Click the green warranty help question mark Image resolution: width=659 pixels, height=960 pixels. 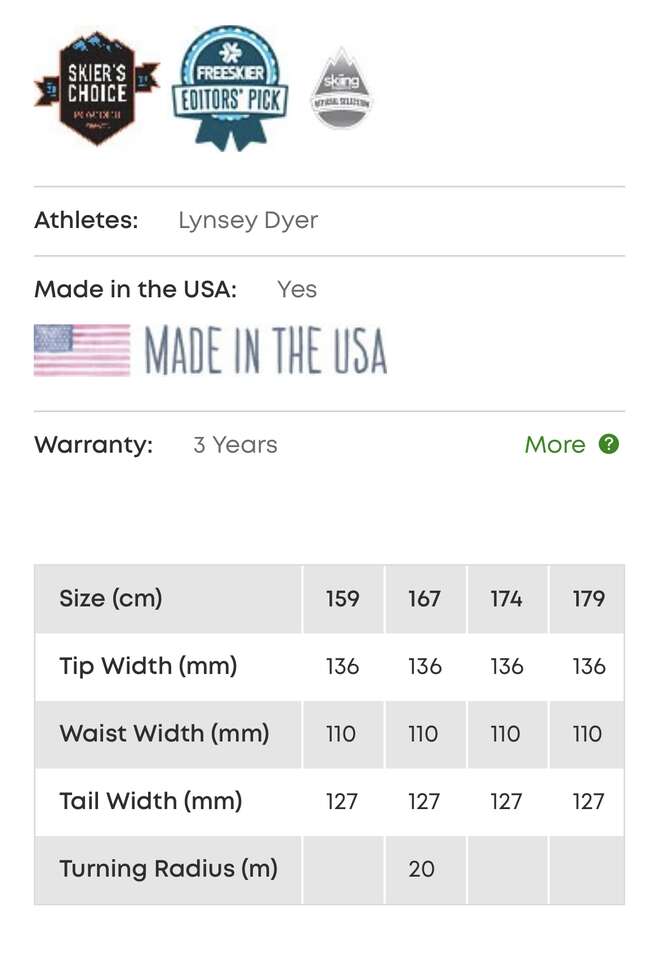(609, 444)
